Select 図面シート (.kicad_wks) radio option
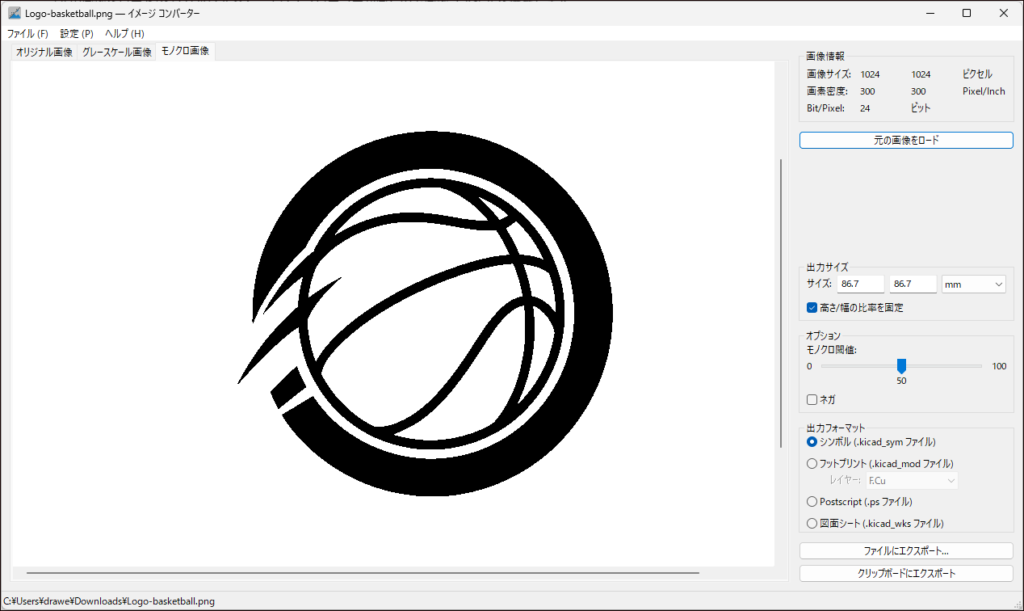This screenshot has width=1024, height=611. pos(813,522)
